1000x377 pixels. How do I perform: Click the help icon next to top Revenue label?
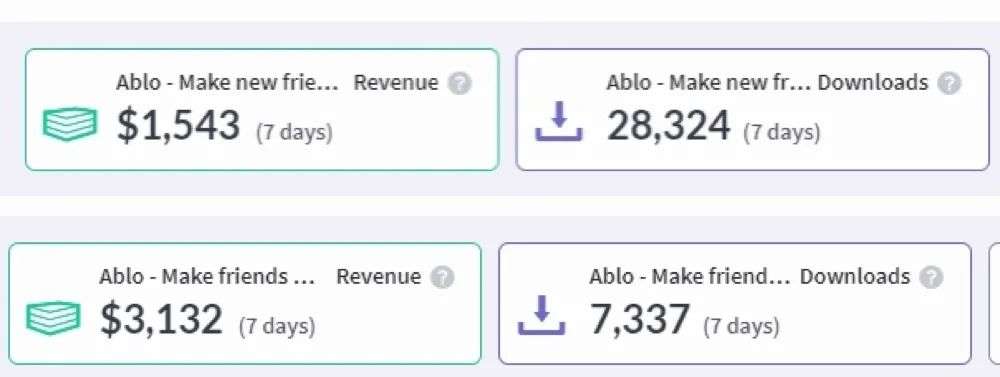[459, 84]
